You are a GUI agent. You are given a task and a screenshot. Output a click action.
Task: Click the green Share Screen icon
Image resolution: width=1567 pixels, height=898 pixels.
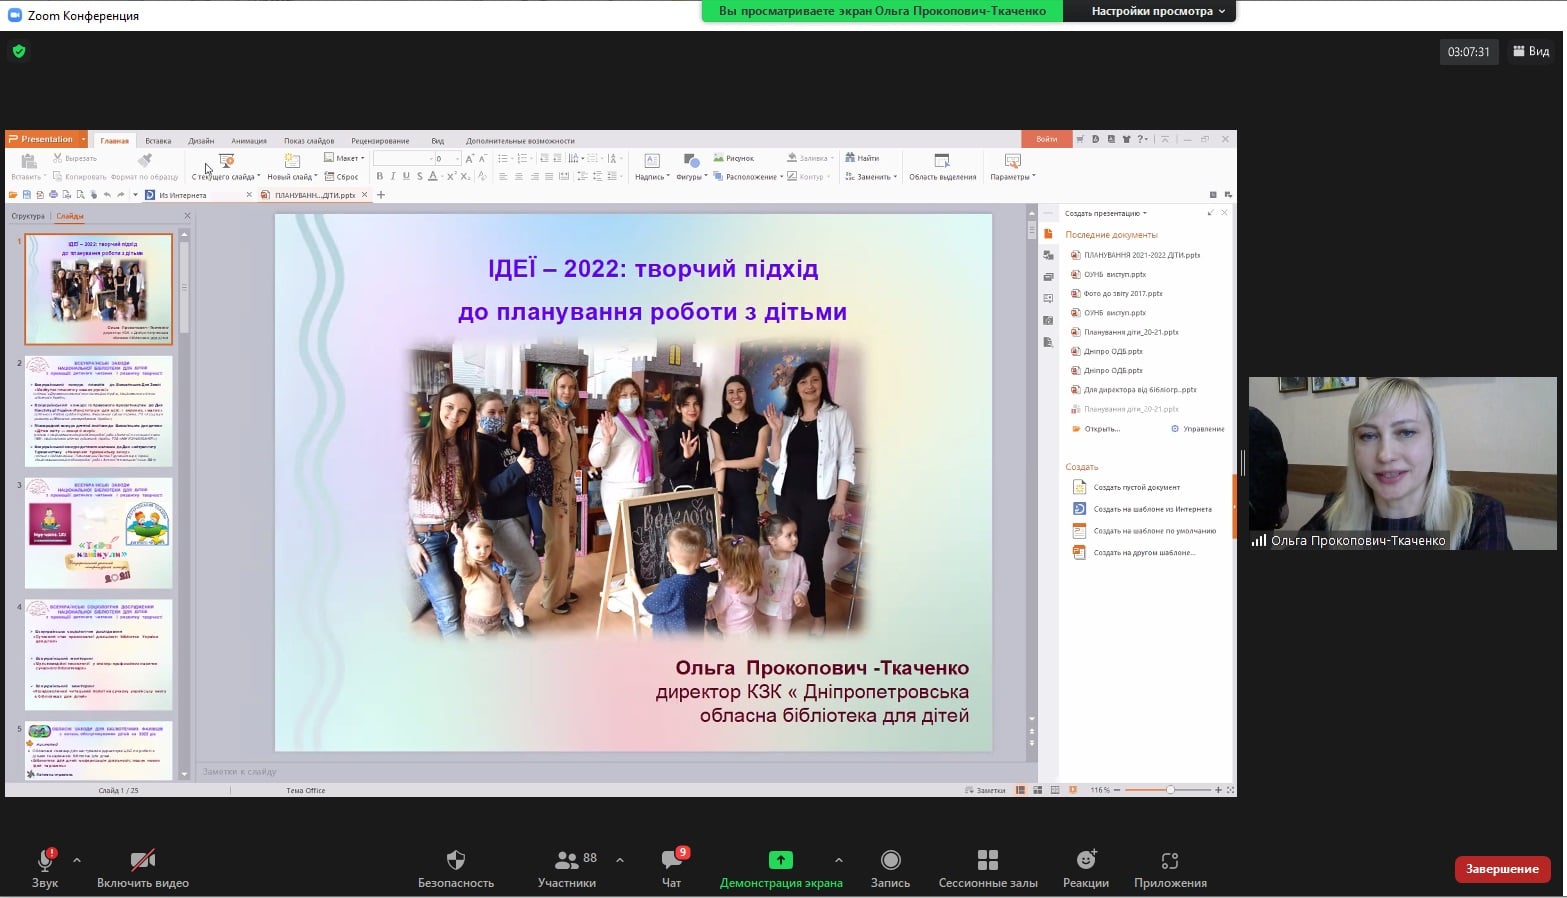pyautogui.click(x=780, y=860)
